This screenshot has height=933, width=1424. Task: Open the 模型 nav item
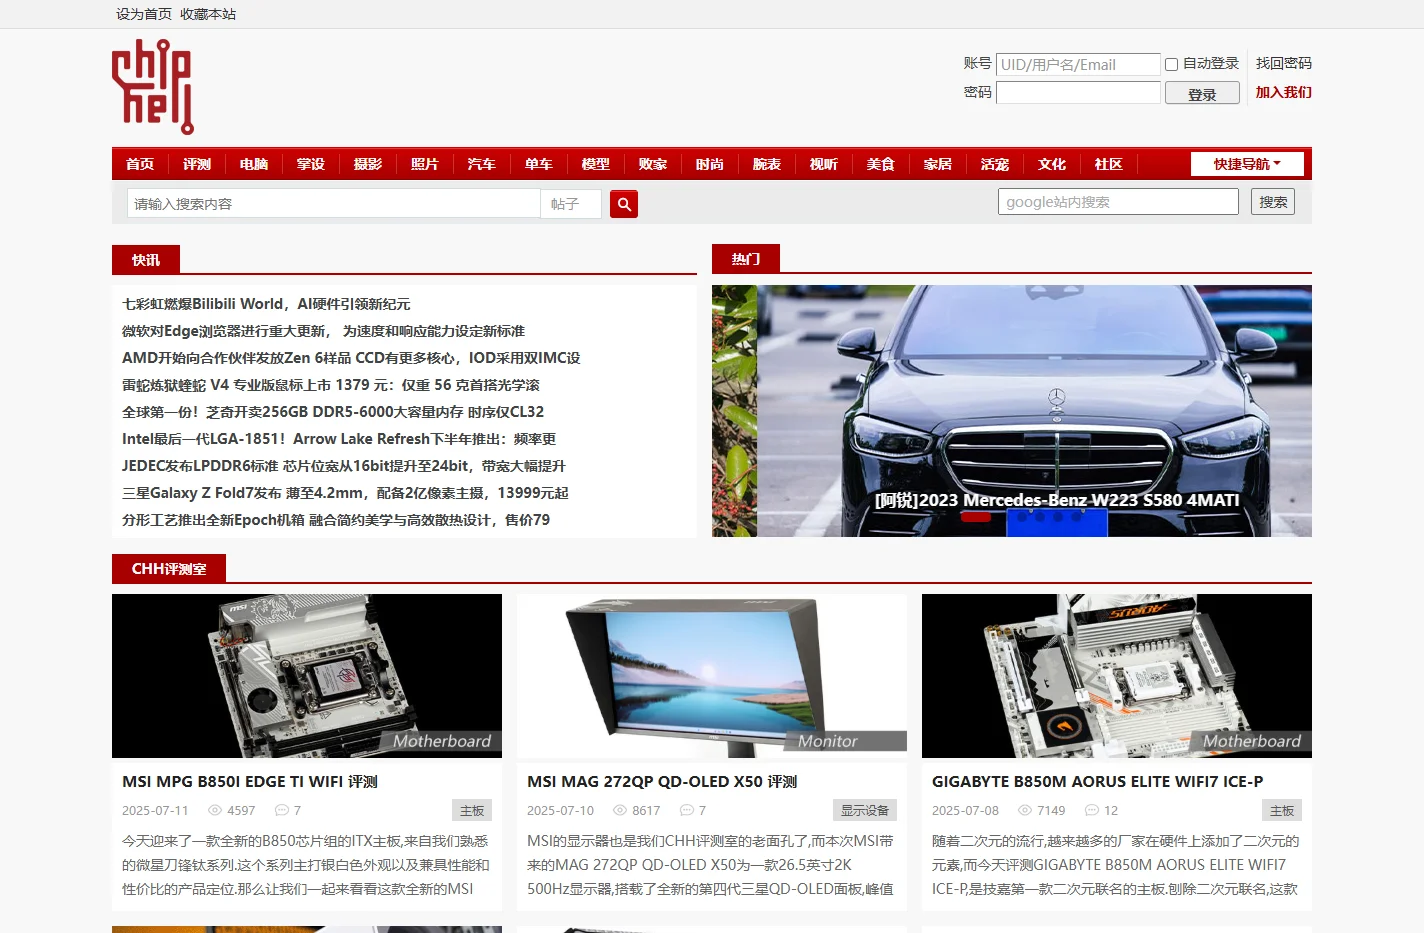[x=596, y=164]
